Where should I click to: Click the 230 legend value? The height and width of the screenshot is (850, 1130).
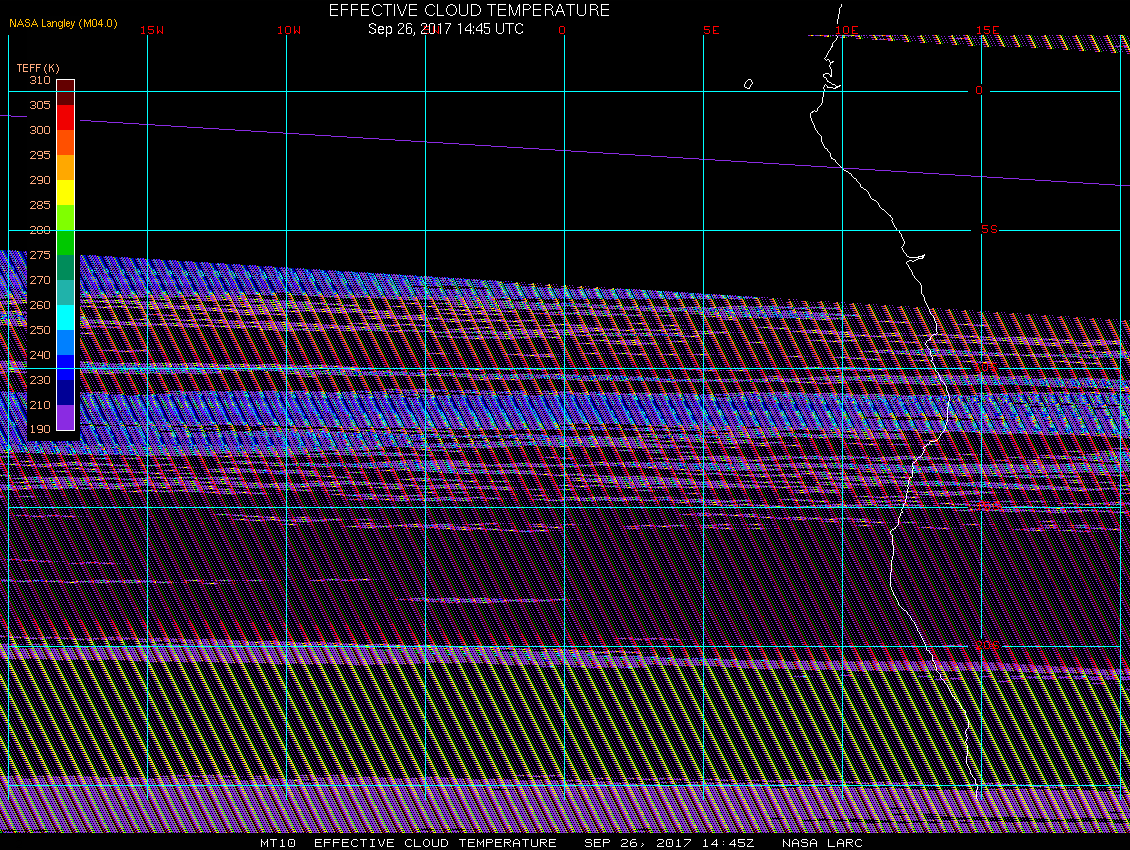40,380
